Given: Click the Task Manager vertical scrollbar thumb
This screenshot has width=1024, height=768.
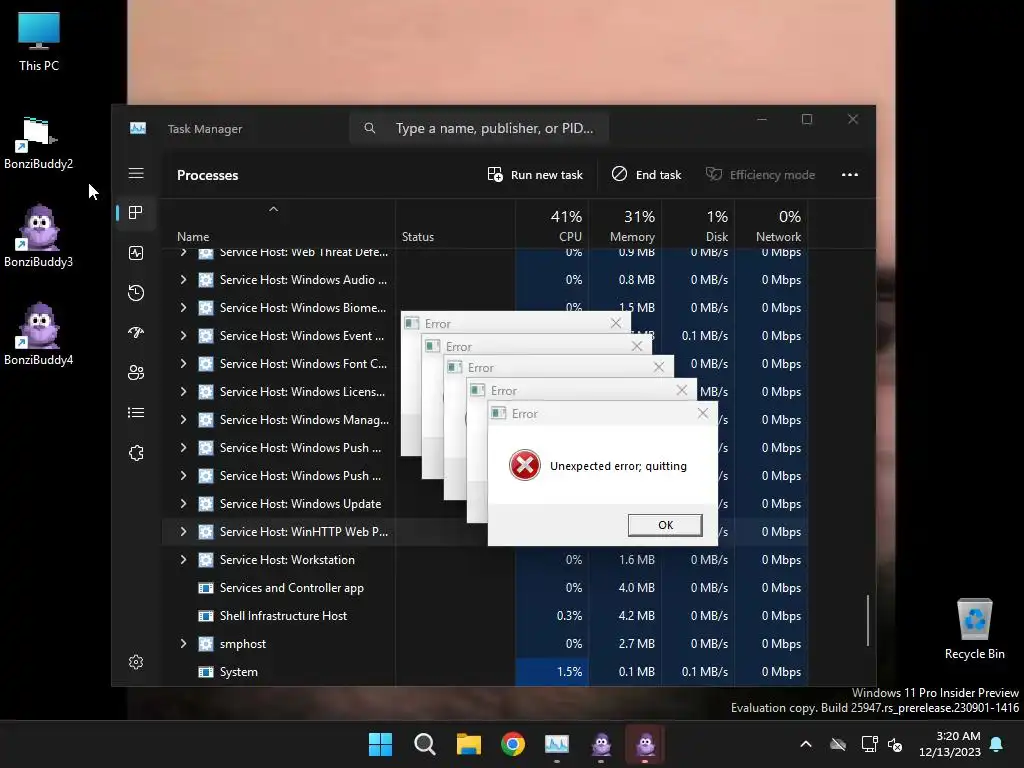Looking at the screenshot, I should coord(868,620).
